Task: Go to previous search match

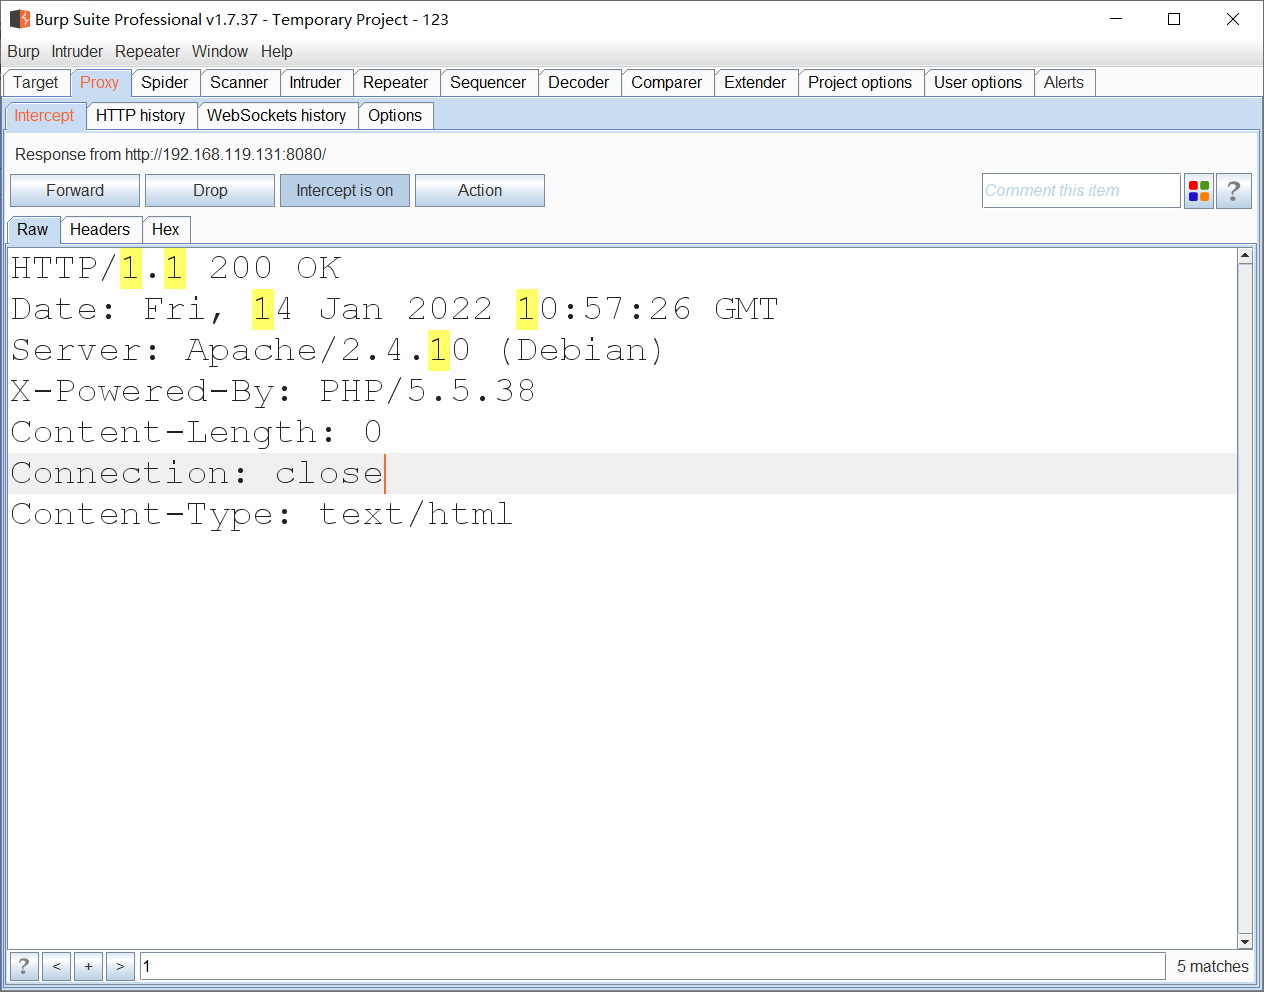Action: click(56, 966)
